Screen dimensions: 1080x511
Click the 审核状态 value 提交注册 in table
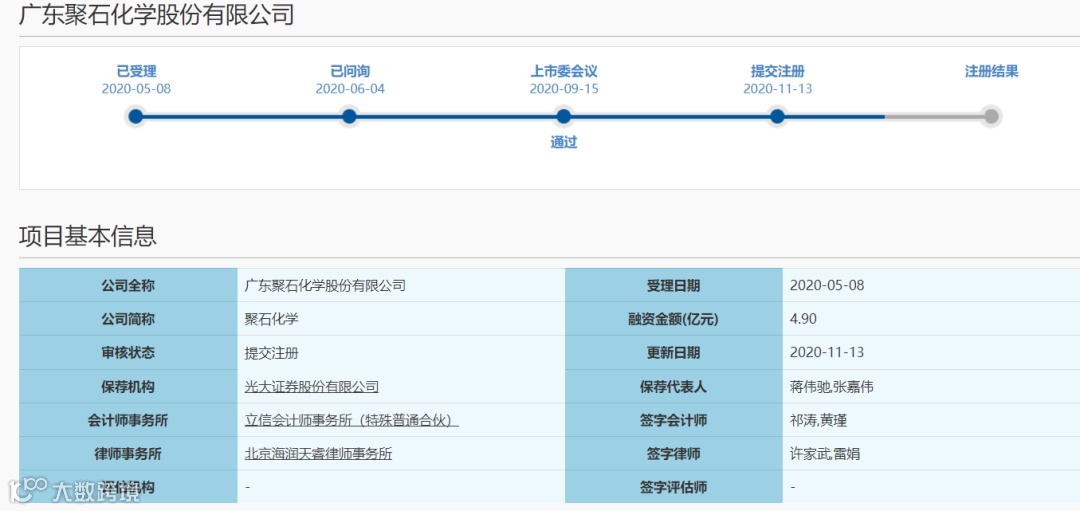272,353
